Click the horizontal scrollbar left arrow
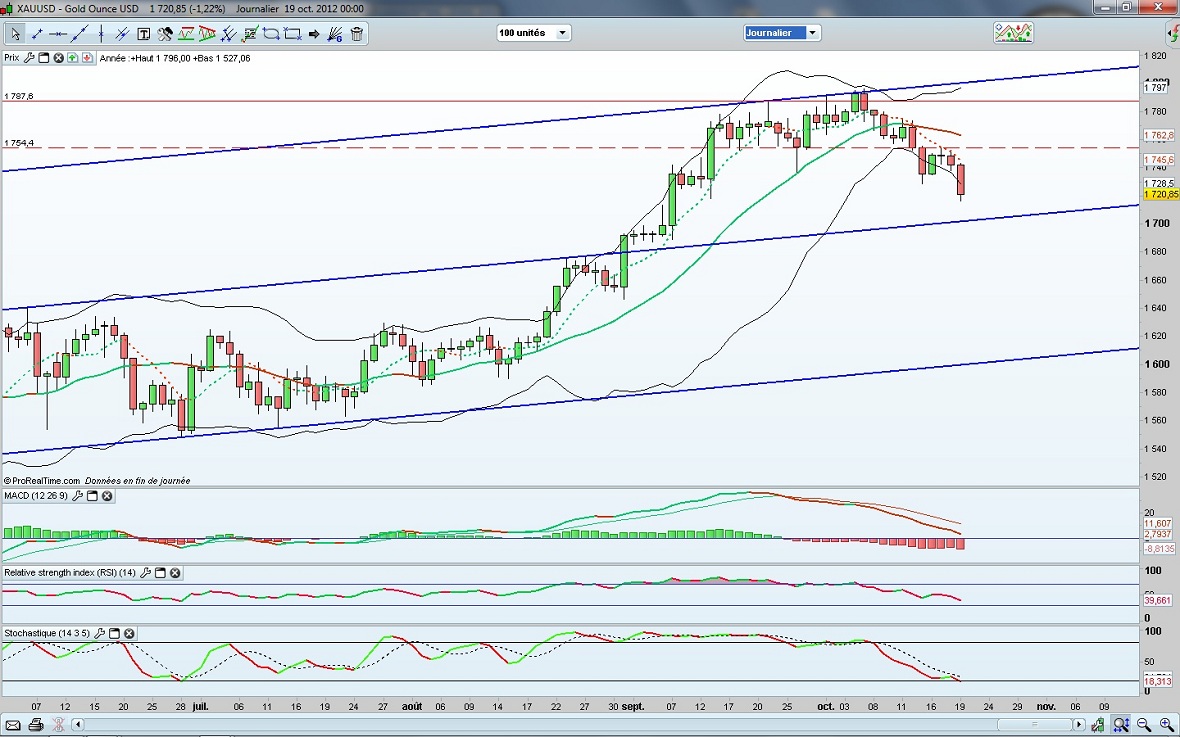The image size is (1180, 737). tap(78, 724)
